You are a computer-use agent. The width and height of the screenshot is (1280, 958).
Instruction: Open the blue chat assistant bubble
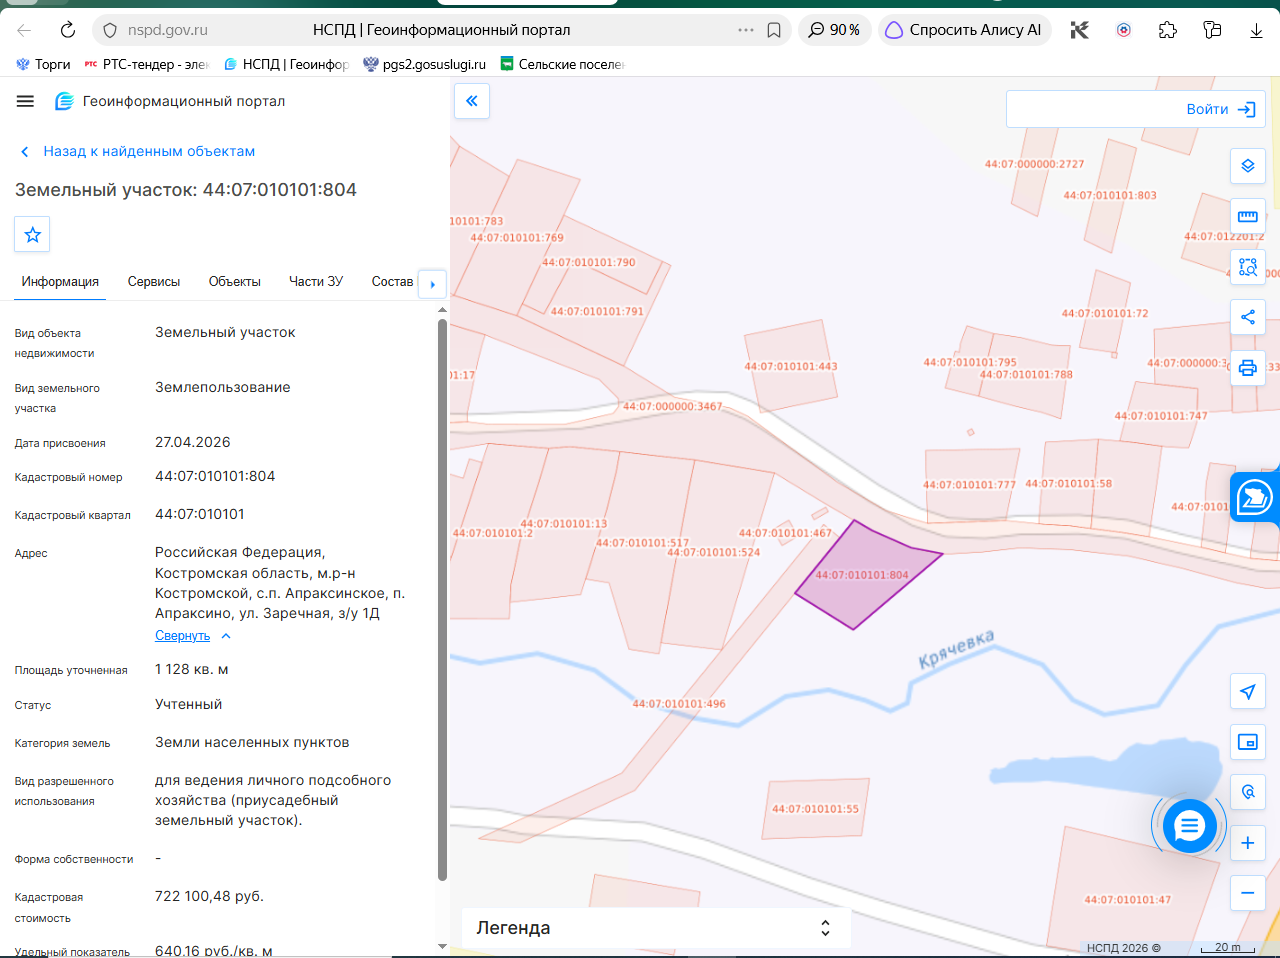click(x=1189, y=826)
